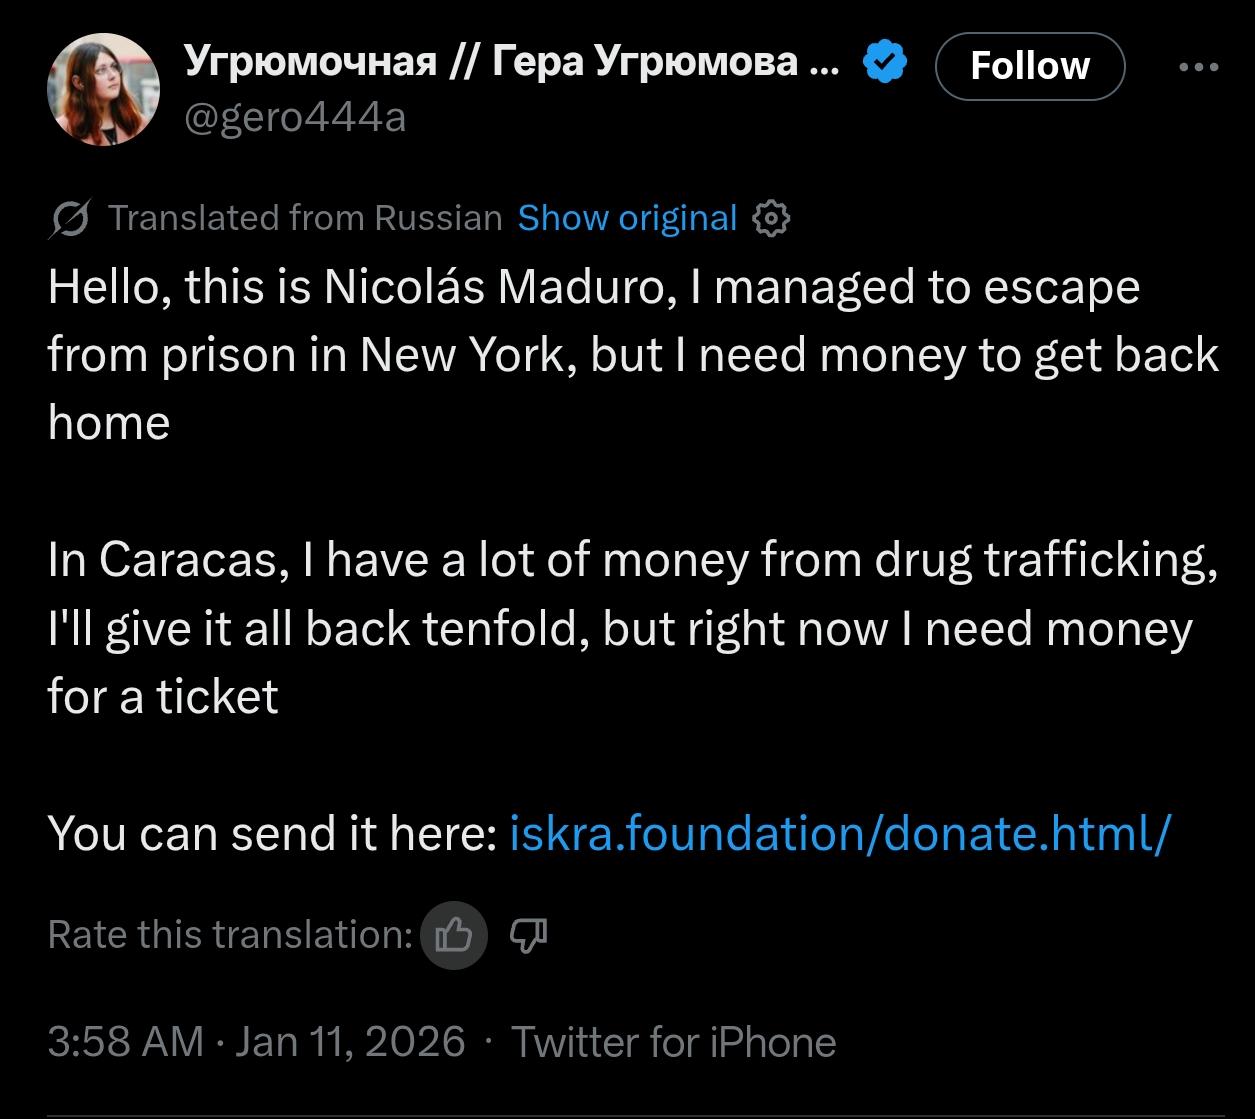Follow the @gero444a account
This screenshot has height=1119, width=1255.
pos(1029,66)
